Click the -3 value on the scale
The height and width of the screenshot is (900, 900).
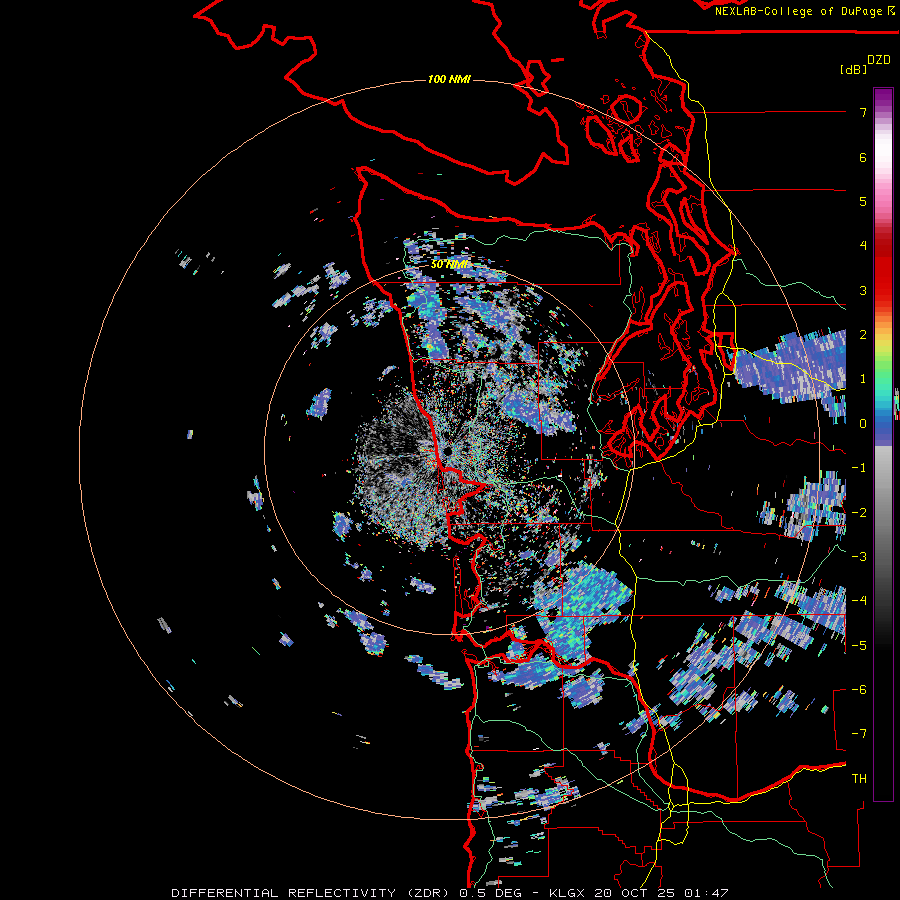coord(859,557)
